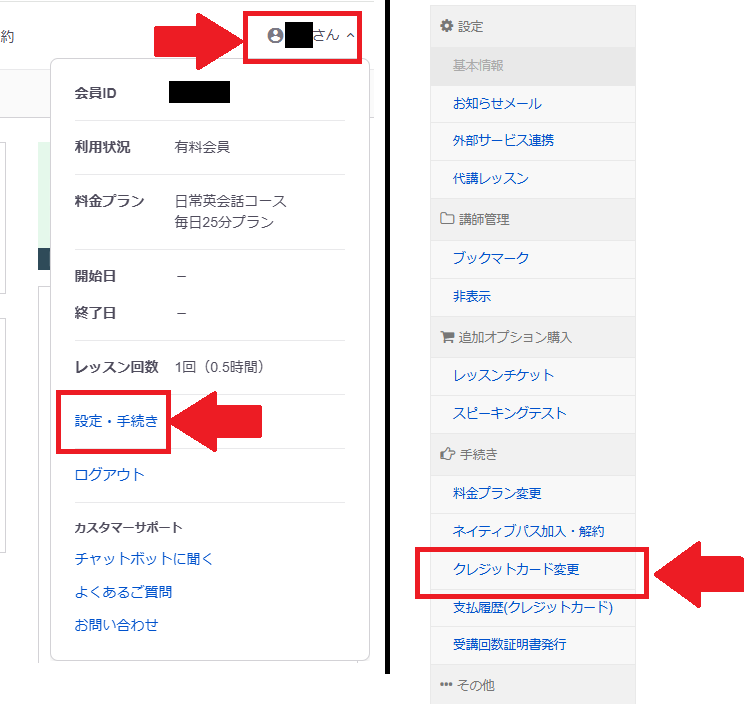Select 基本情報 in settings menu
This screenshot has width=756, height=704.
[478, 65]
